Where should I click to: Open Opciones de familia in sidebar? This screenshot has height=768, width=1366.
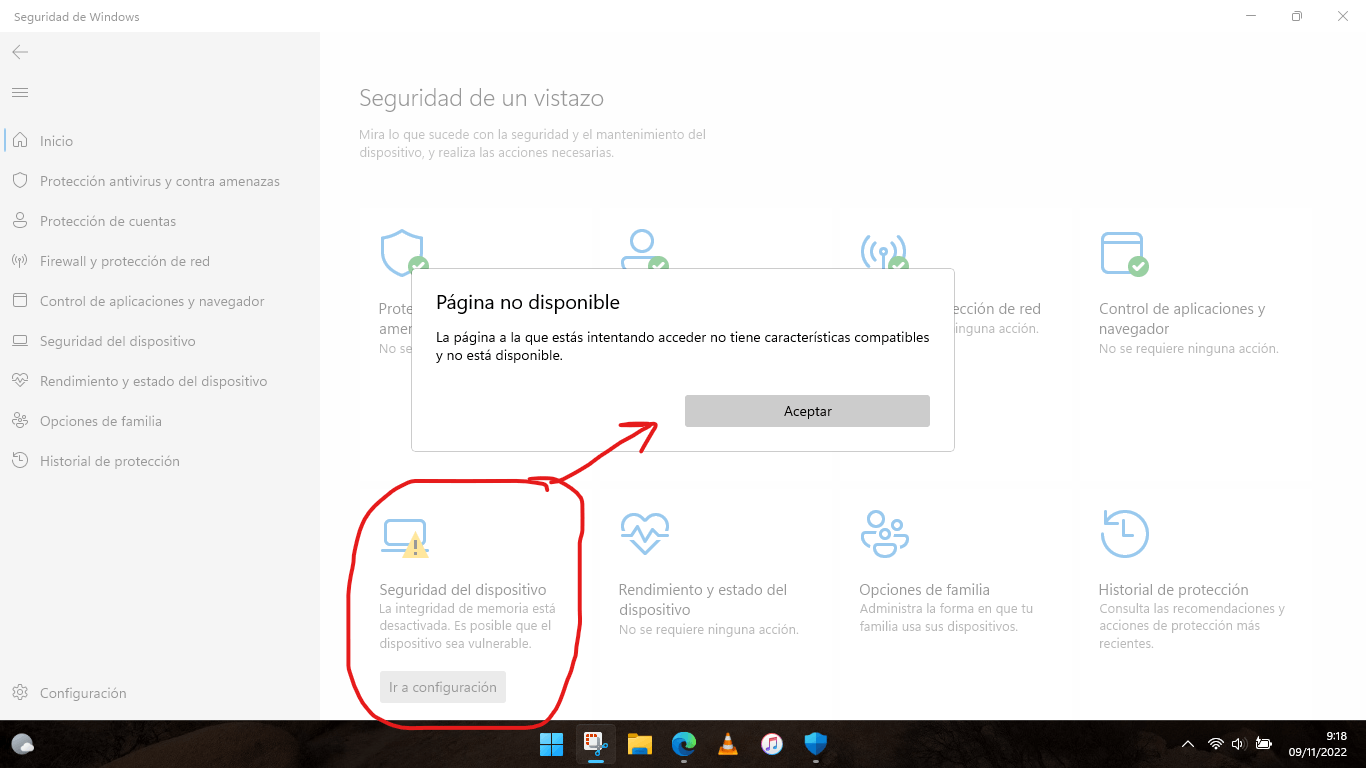click(x=160, y=421)
